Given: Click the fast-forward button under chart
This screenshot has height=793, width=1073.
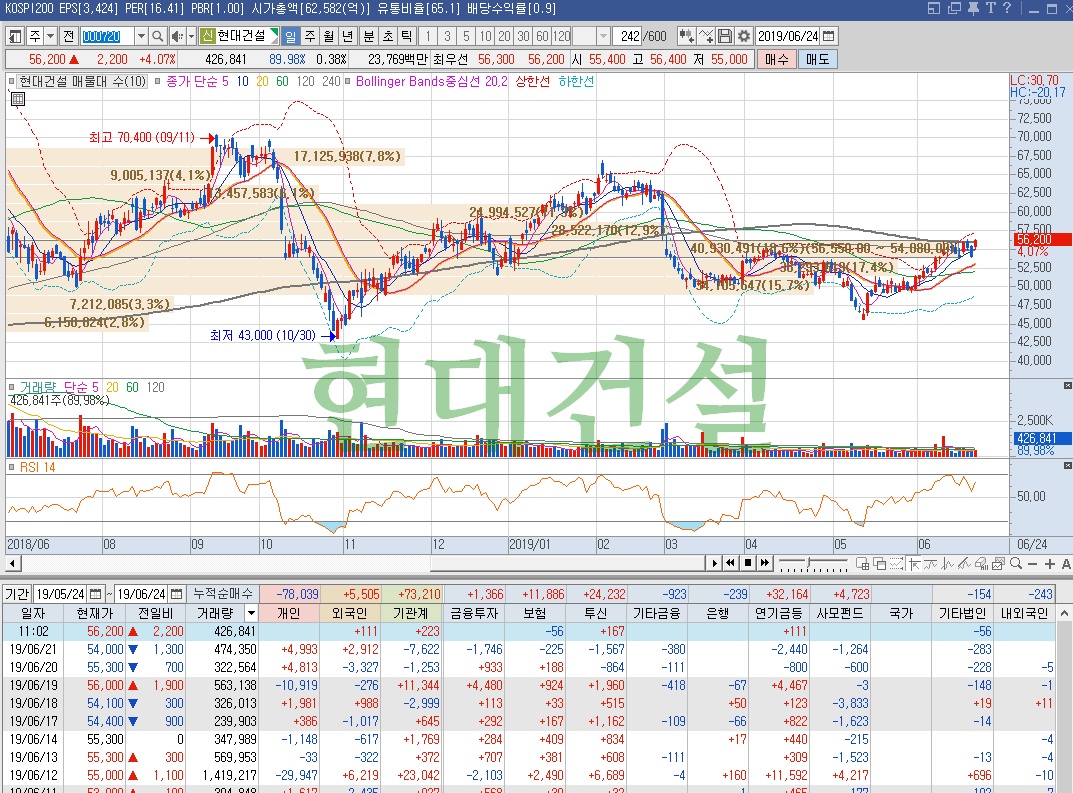Looking at the screenshot, I should 765,563.
